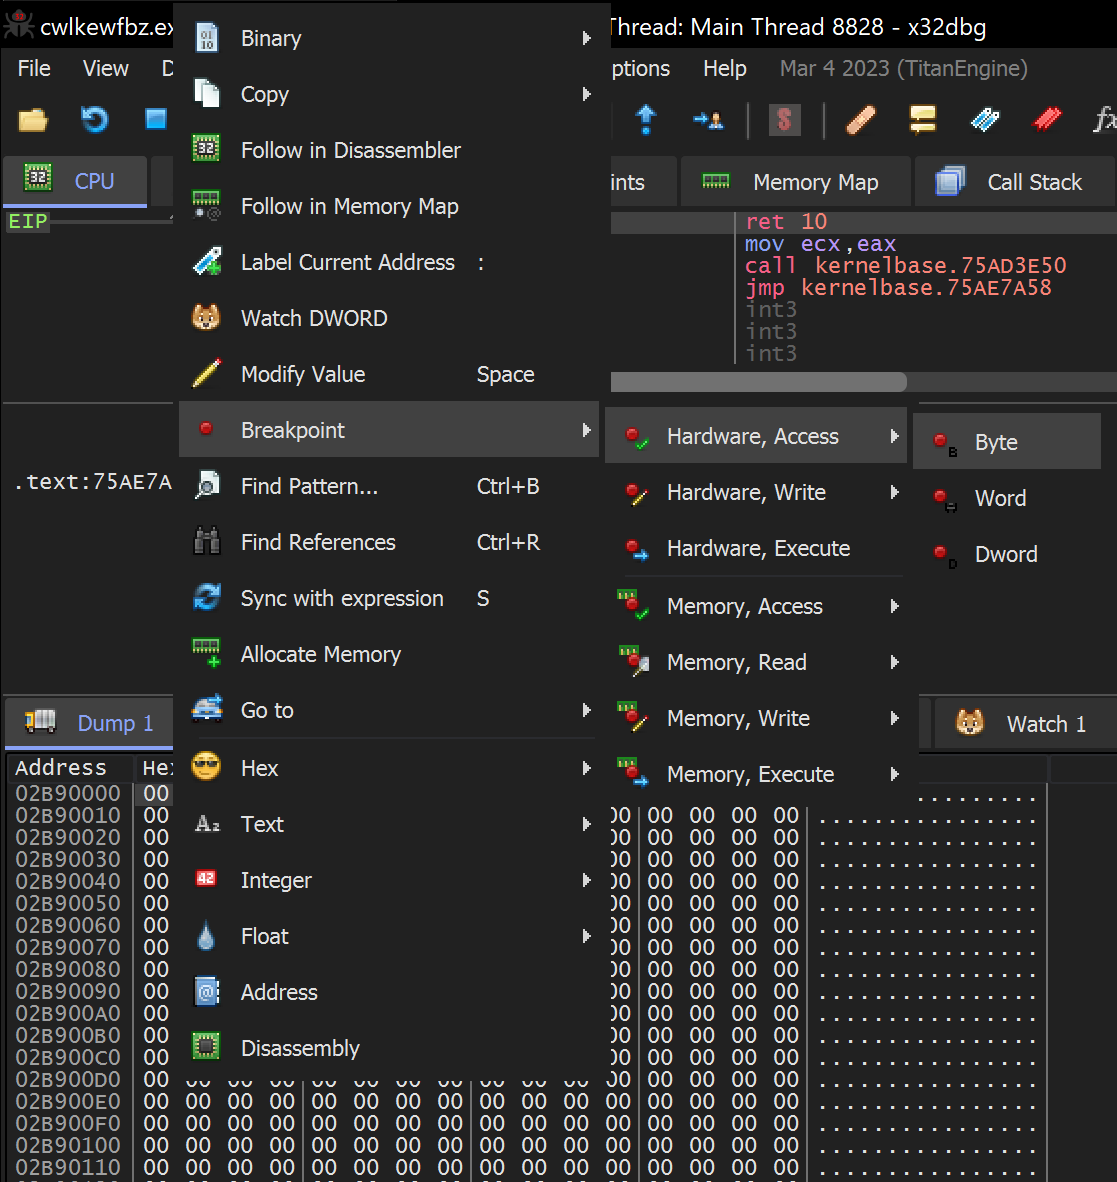The width and height of the screenshot is (1117, 1182).
Task: Open the Float submenu entry
Action: tap(389, 935)
